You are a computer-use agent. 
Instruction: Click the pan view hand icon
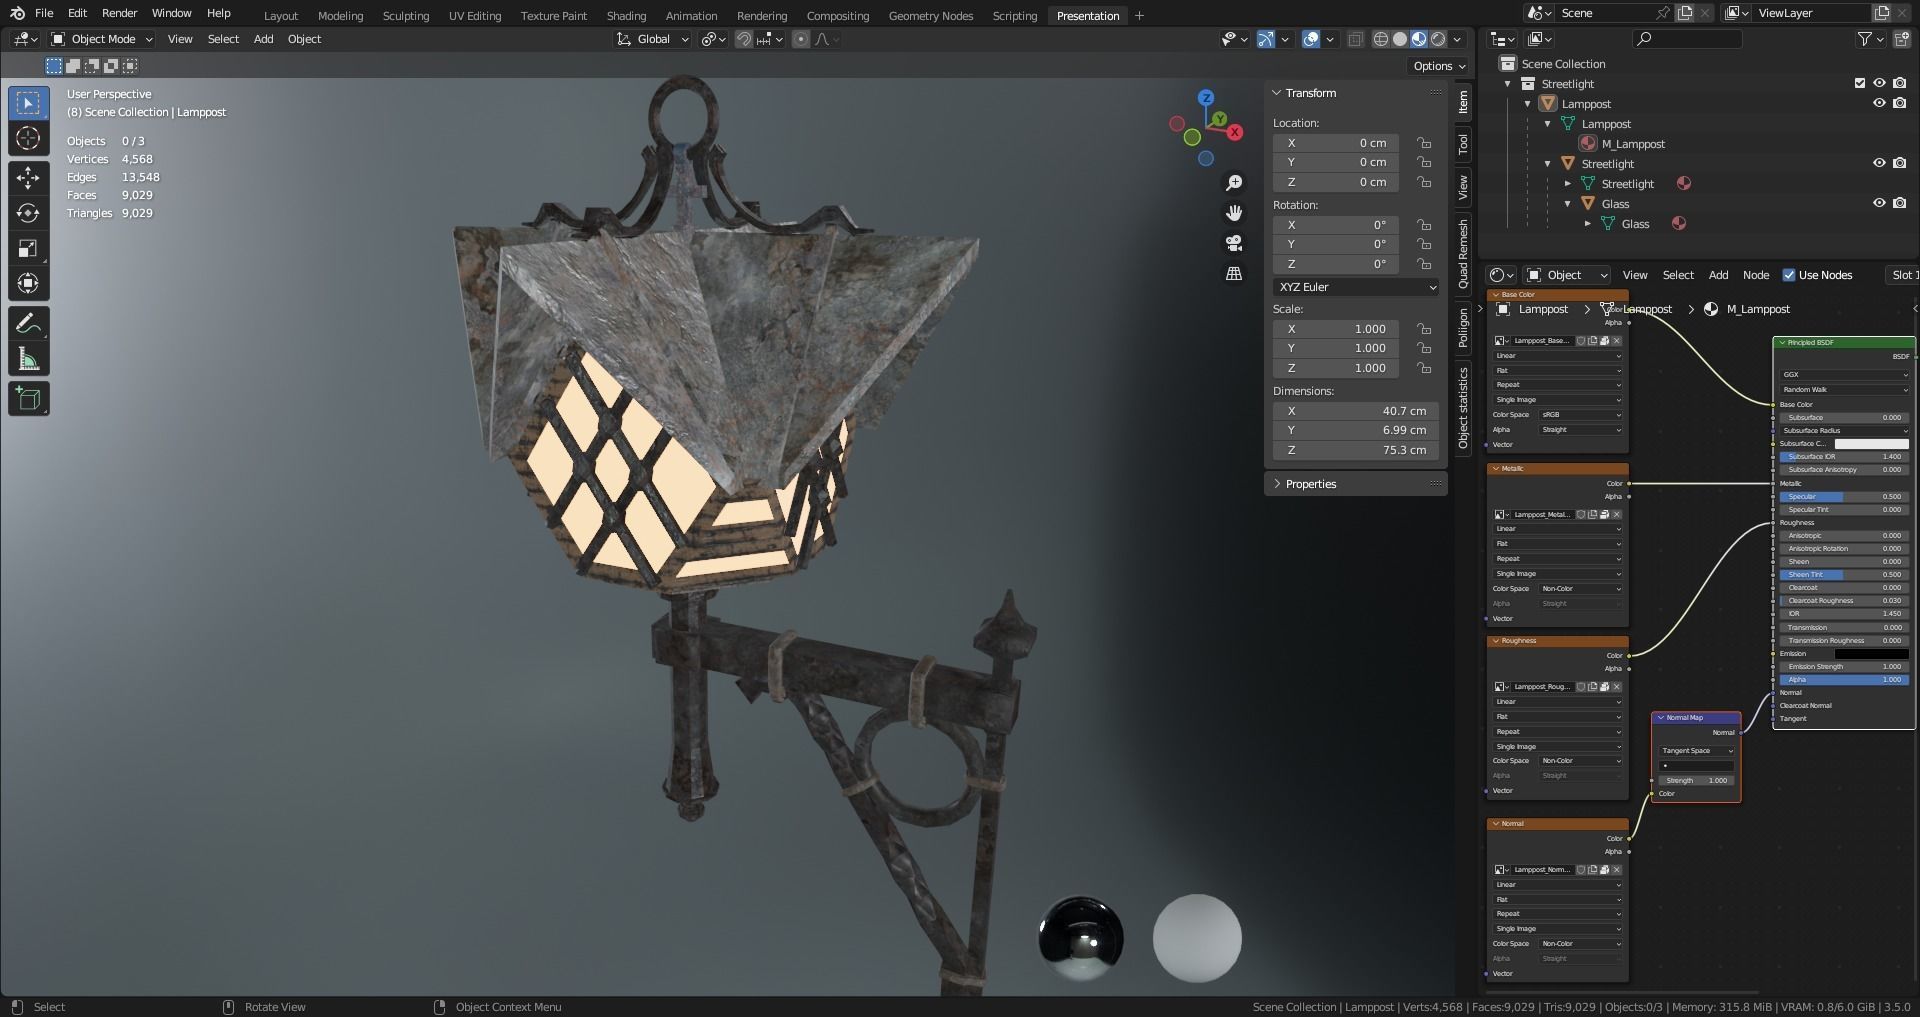[1234, 213]
